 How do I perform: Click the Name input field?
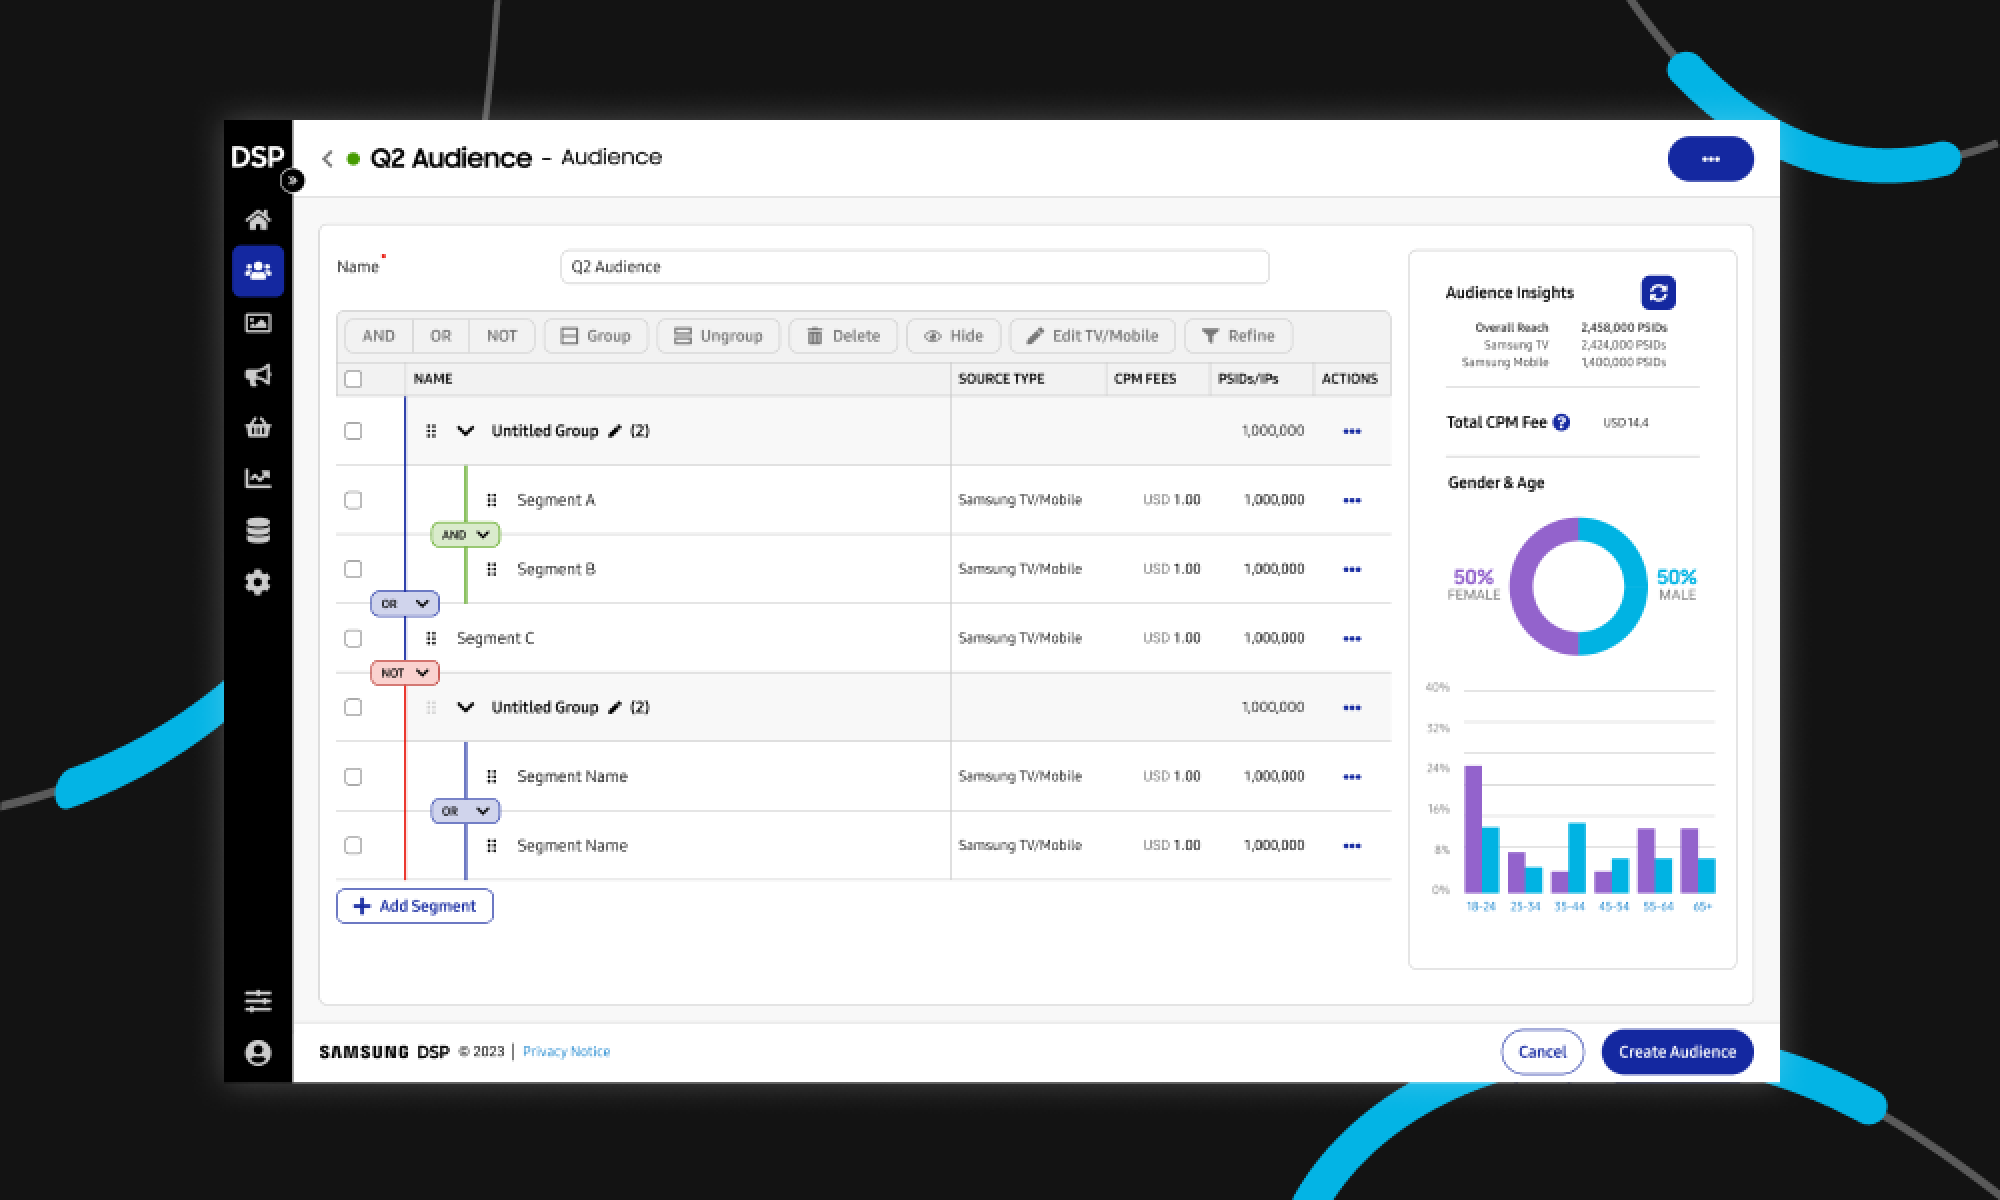[x=914, y=267]
